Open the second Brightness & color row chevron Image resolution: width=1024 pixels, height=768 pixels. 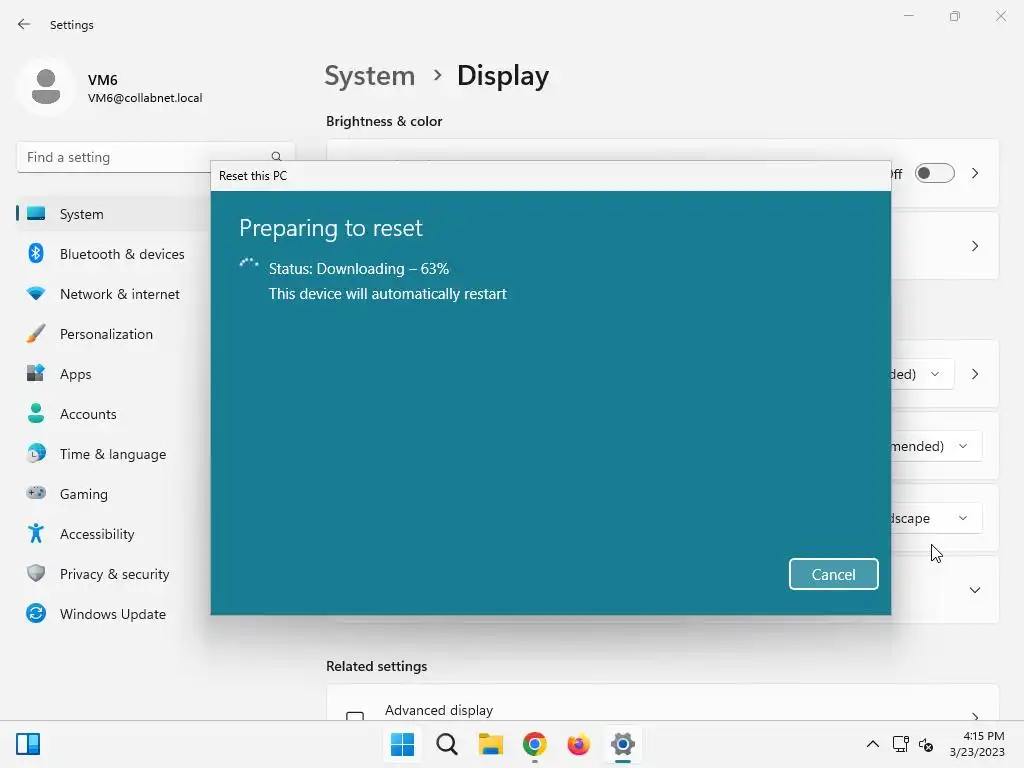click(x=975, y=246)
